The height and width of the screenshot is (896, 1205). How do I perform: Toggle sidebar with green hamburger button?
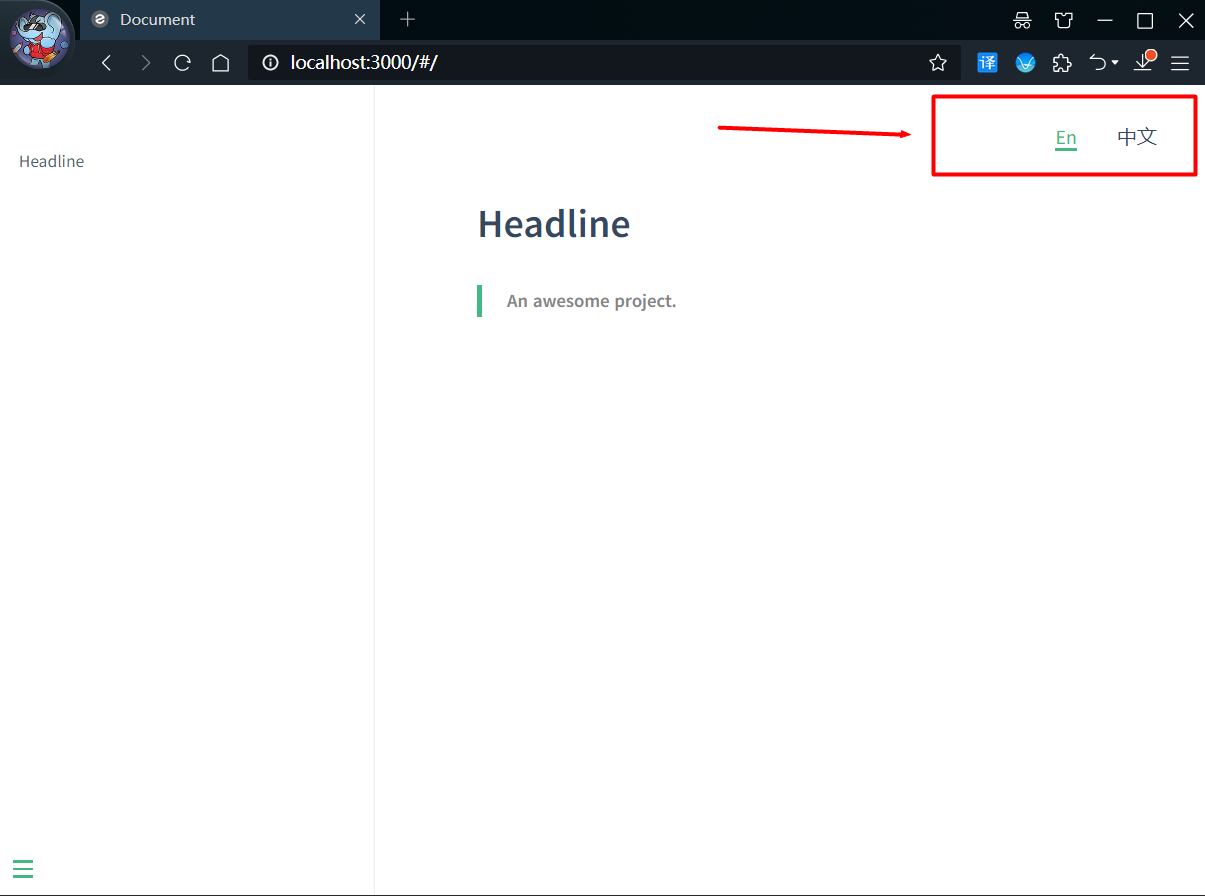tap(23, 869)
